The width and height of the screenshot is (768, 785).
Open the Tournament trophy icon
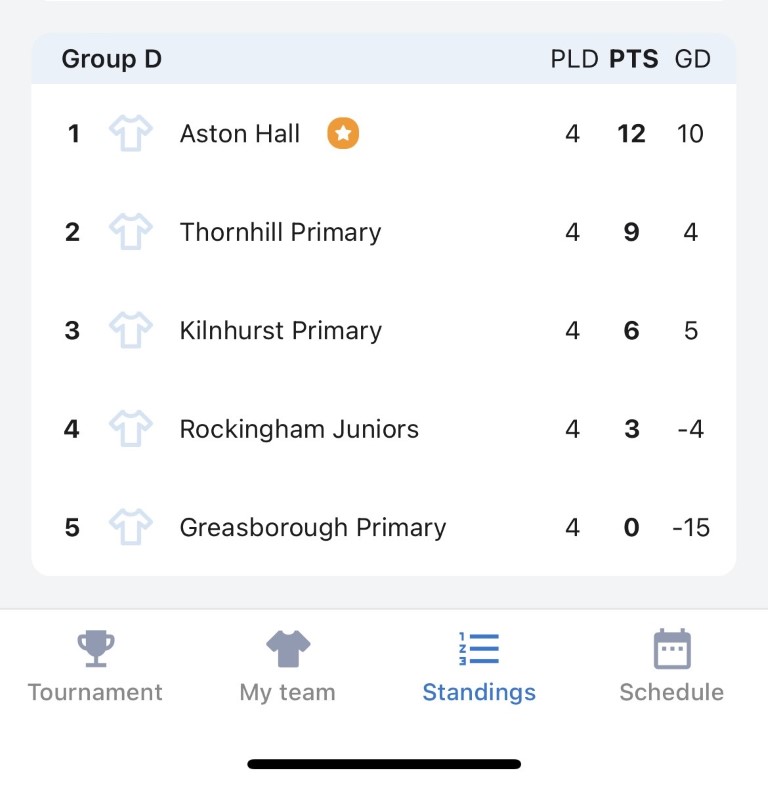(x=96, y=648)
